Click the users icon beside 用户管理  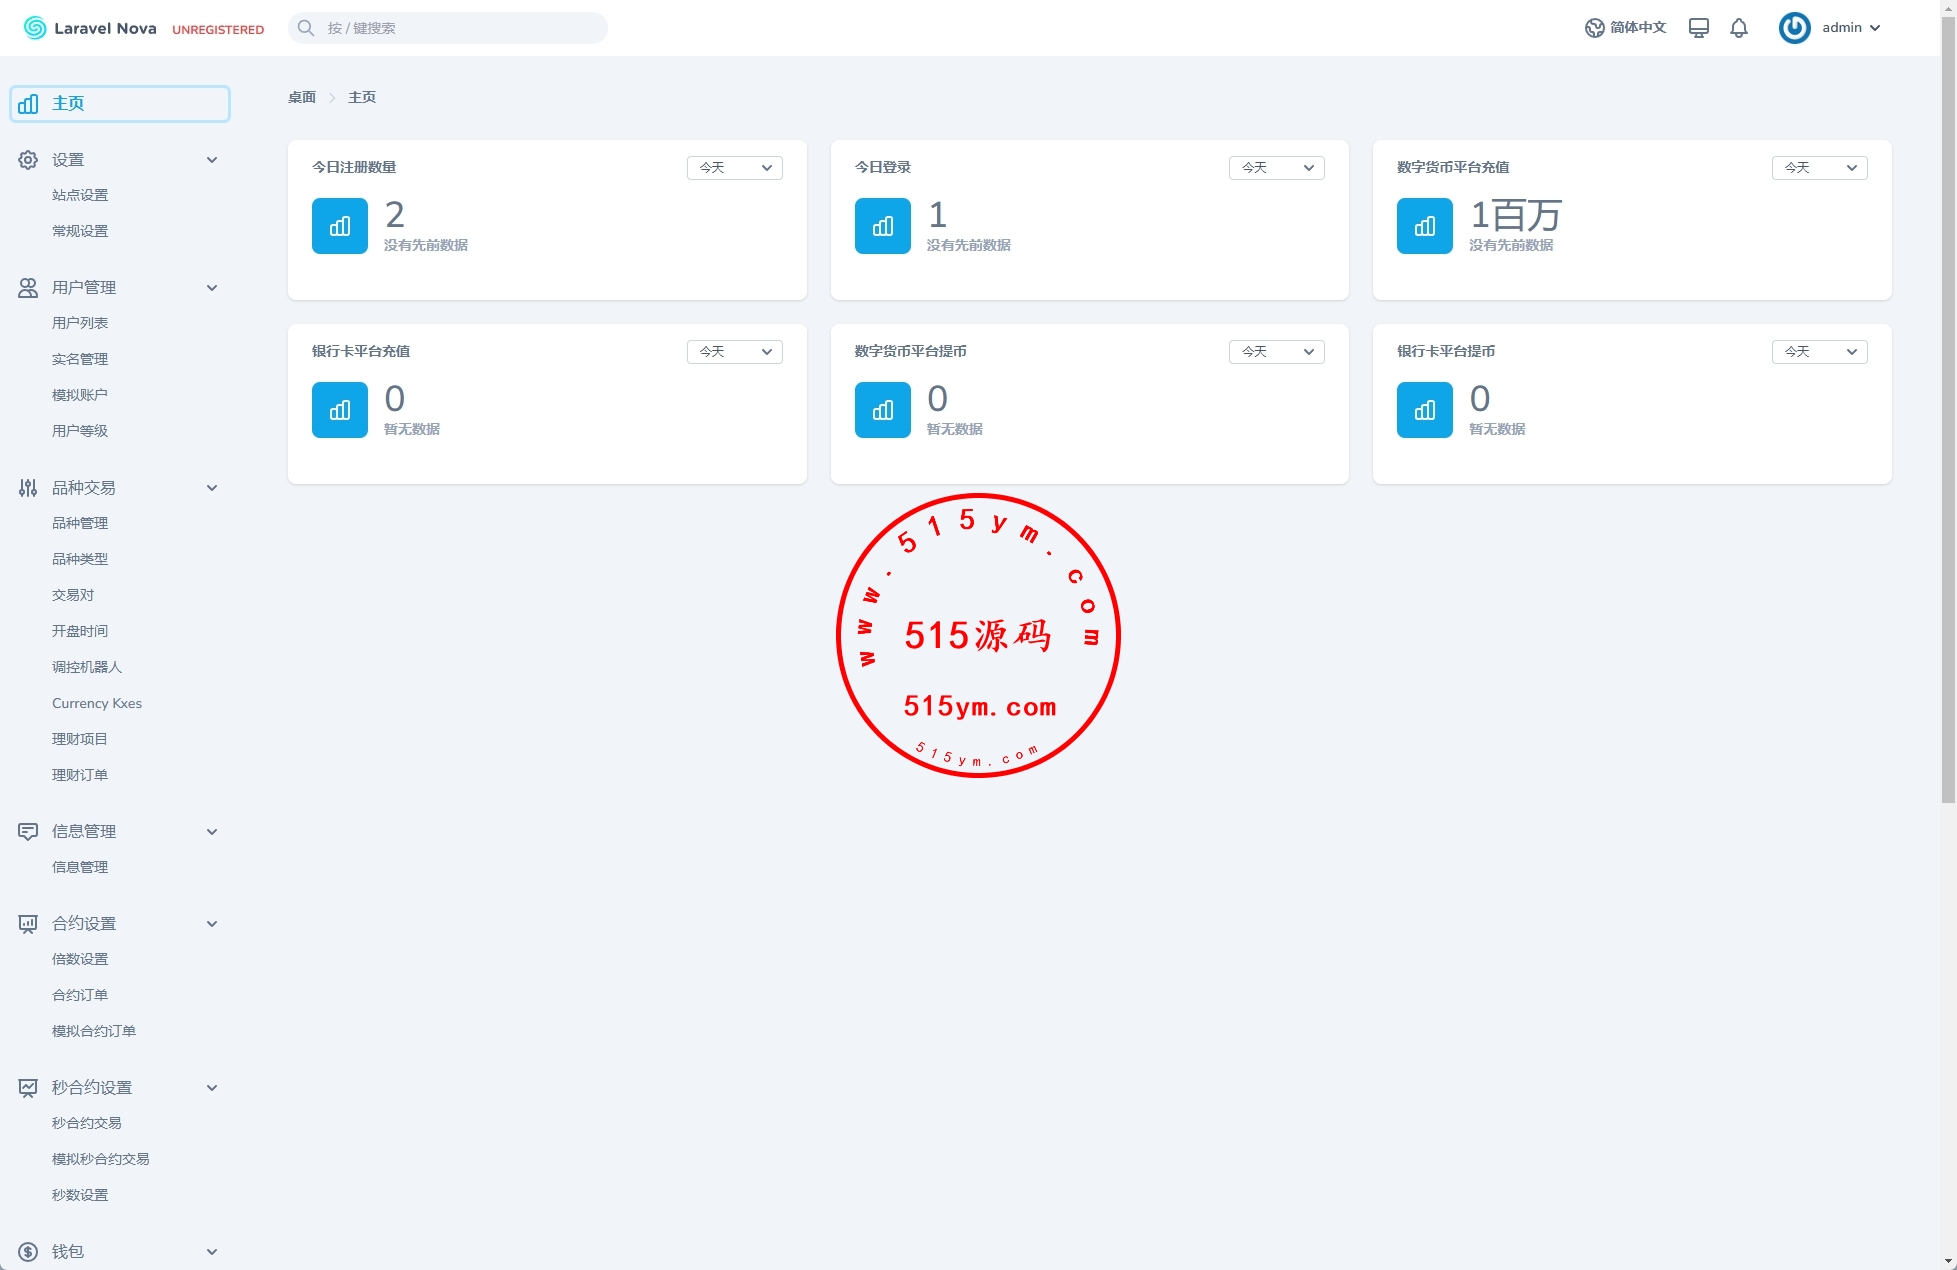point(28,288)
